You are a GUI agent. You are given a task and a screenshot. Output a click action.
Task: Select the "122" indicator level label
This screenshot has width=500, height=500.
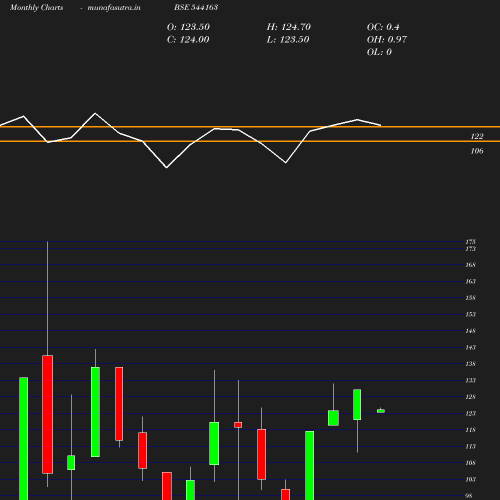(477, 136)
